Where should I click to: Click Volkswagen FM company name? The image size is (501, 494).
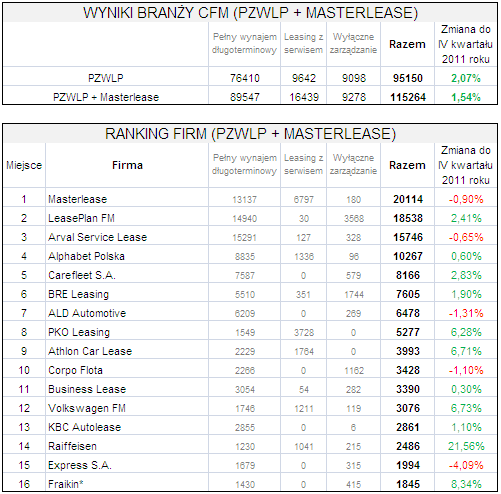click(x=87, y=408)
